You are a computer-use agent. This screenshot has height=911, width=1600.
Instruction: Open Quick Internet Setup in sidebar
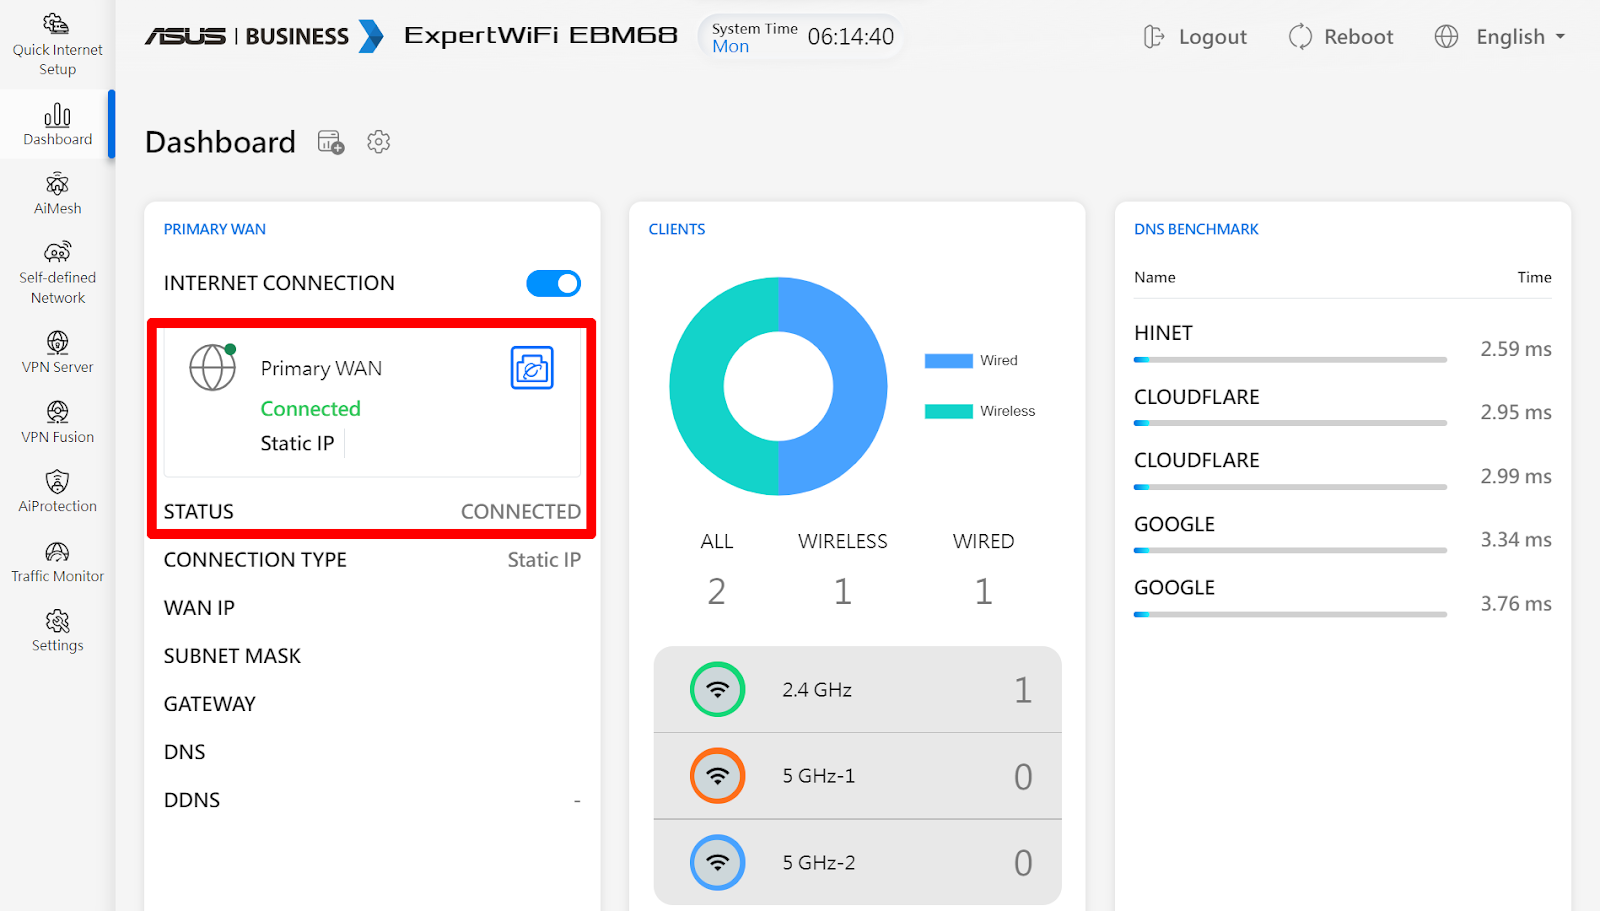point(57,45)
